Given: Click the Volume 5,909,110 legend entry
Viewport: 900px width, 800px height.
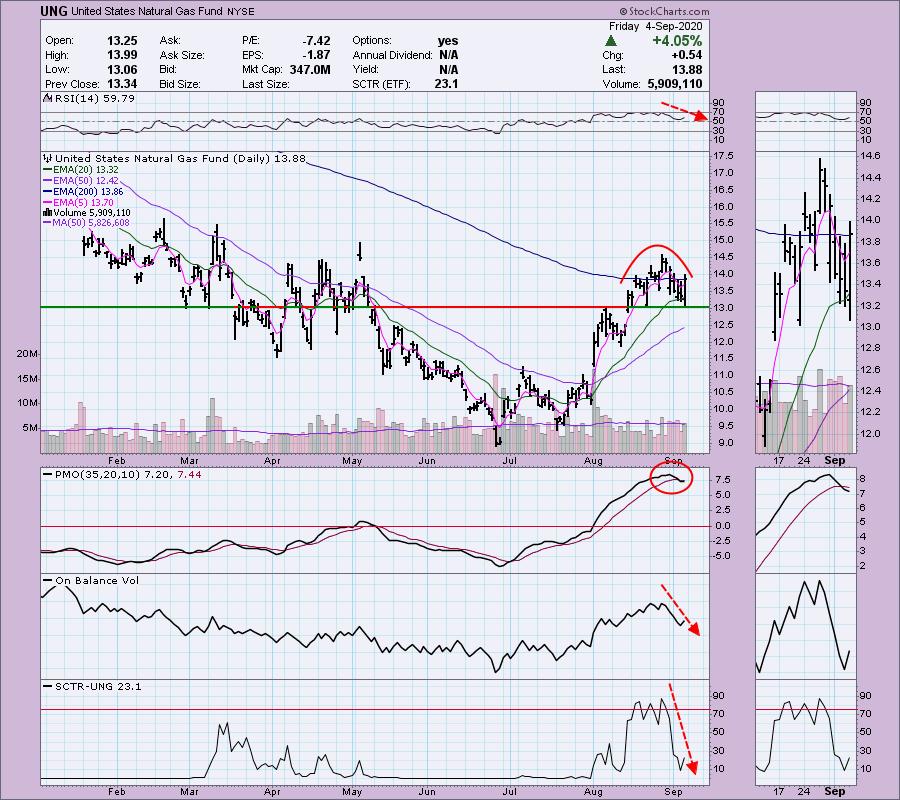Looking at the screenshot, I should pyautogui.click(x=94, y=213).
